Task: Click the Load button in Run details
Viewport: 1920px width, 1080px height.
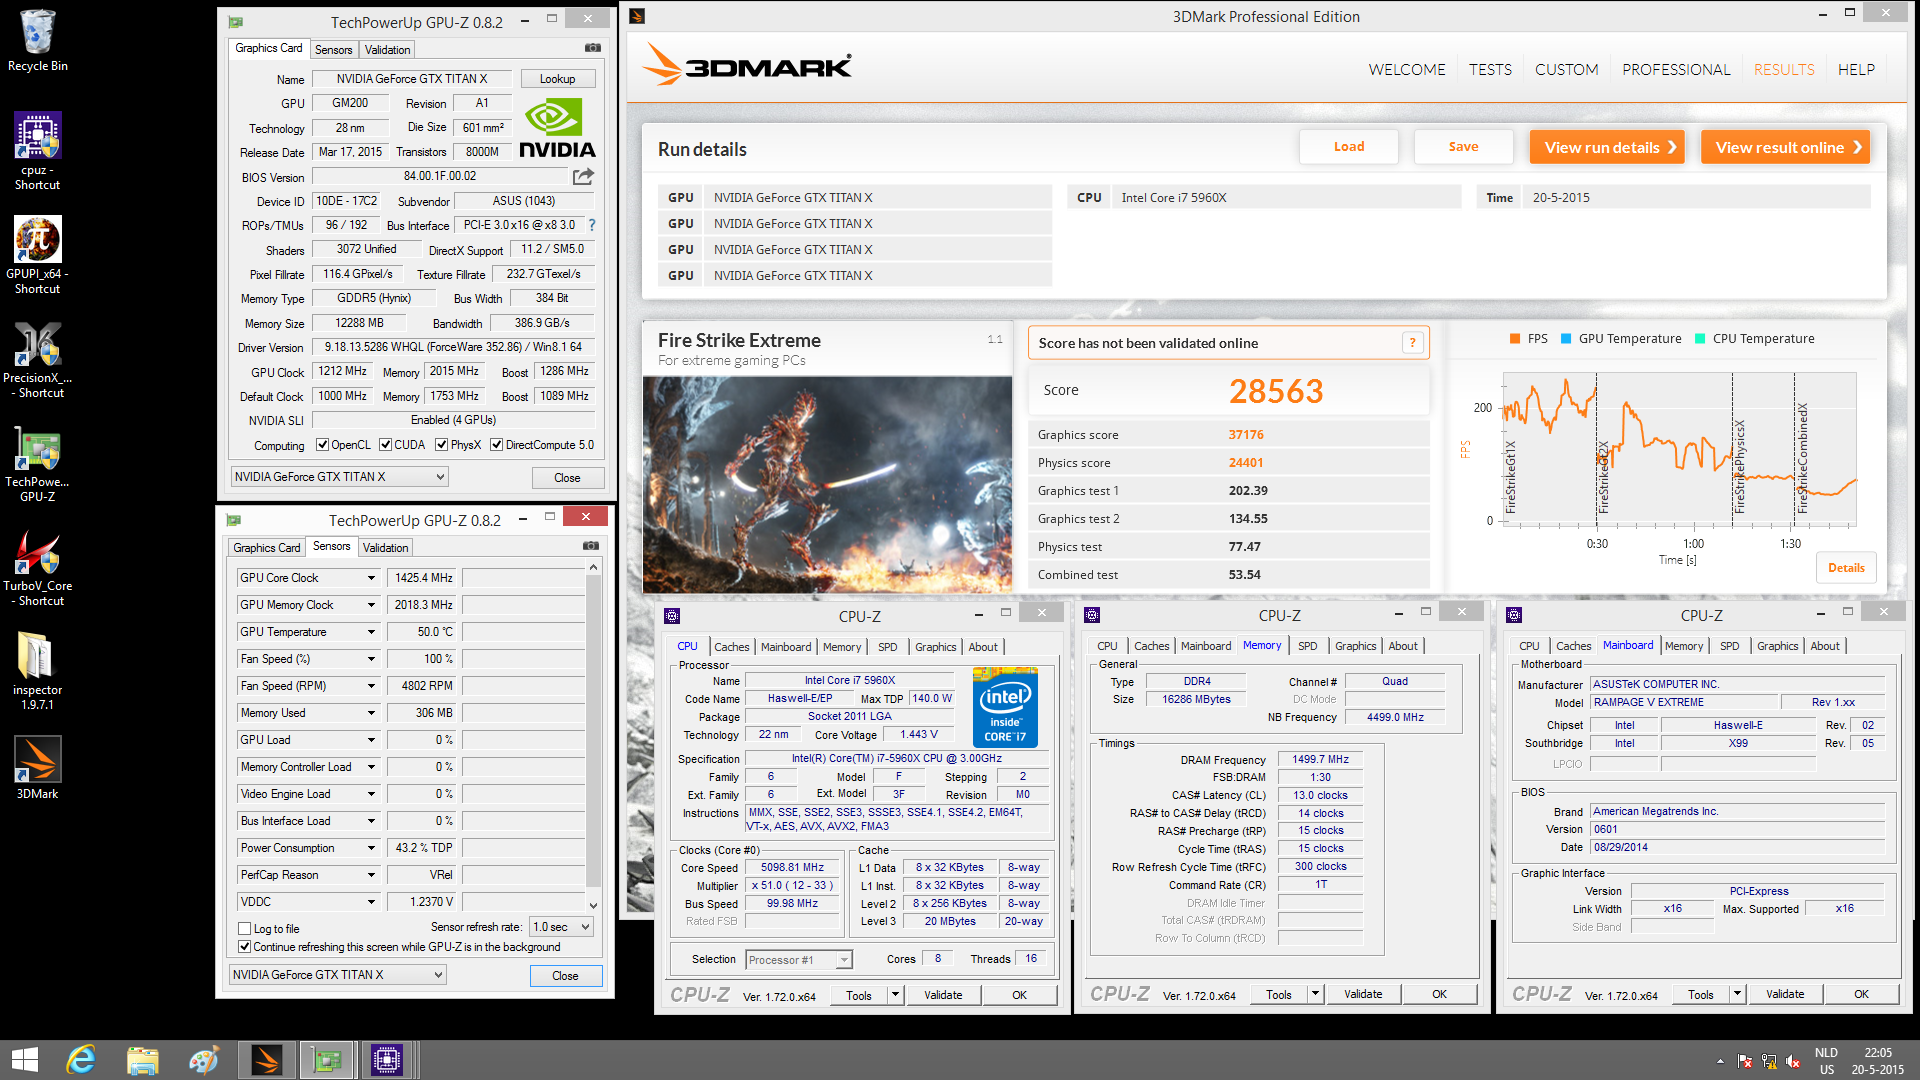Action: tap(1348, 147)
